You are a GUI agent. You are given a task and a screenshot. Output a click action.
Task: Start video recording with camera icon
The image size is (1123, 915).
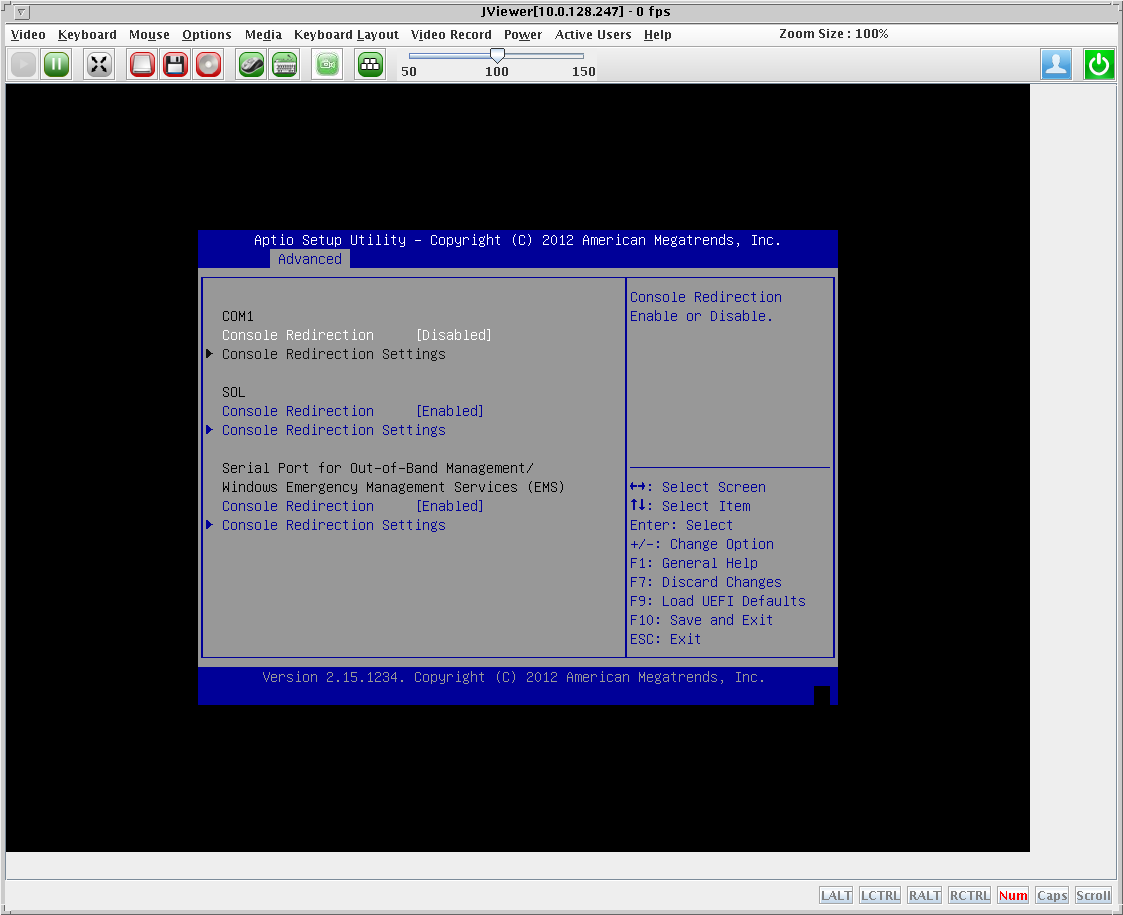point(327,65)
